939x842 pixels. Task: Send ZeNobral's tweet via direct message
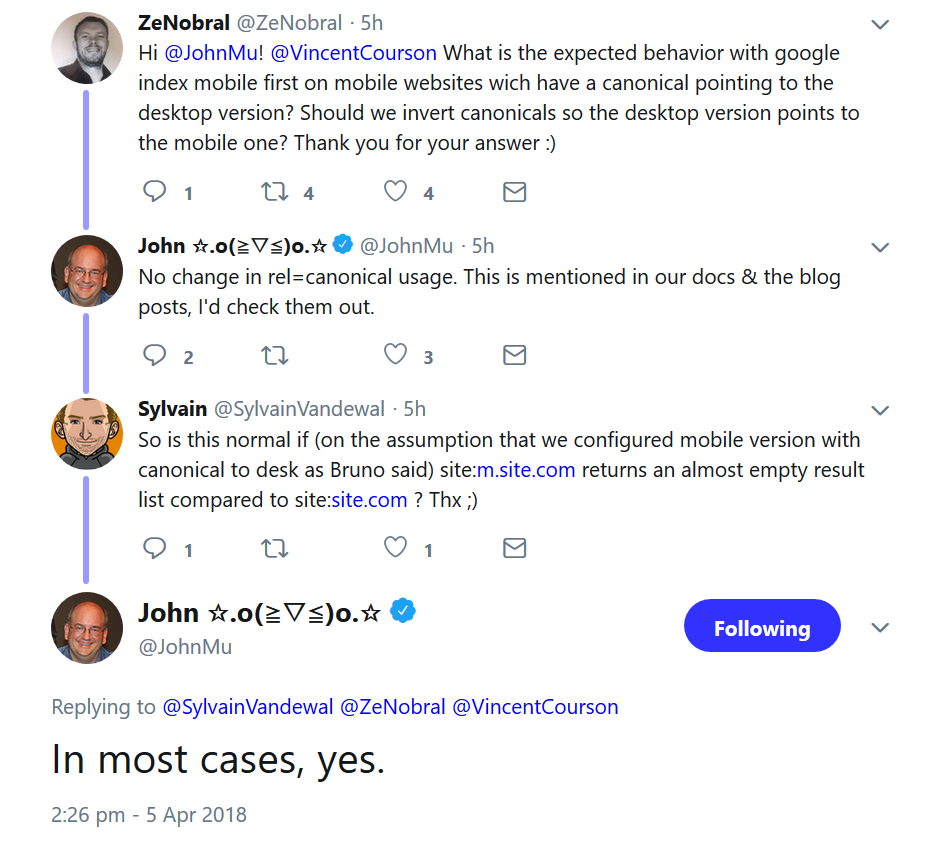click(x=514, y=192)
